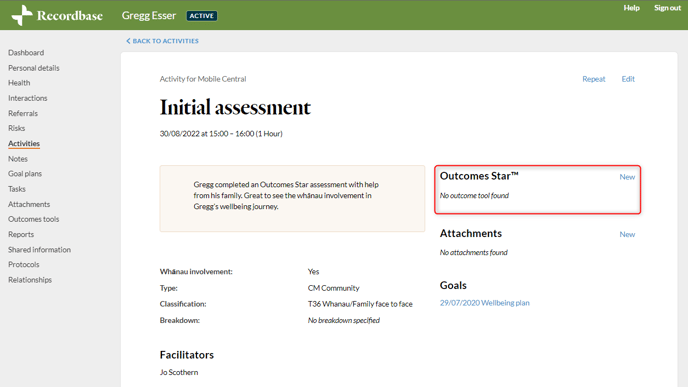This screenshot has width=688, height=387.
Task: Click the No breakdown specified text
Action: tap(344, 320)
